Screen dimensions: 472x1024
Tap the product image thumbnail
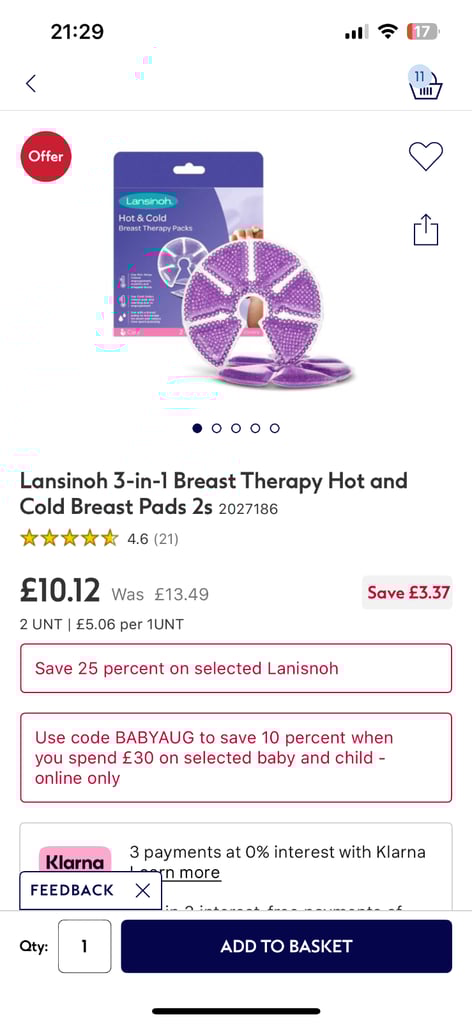(235, 271)
